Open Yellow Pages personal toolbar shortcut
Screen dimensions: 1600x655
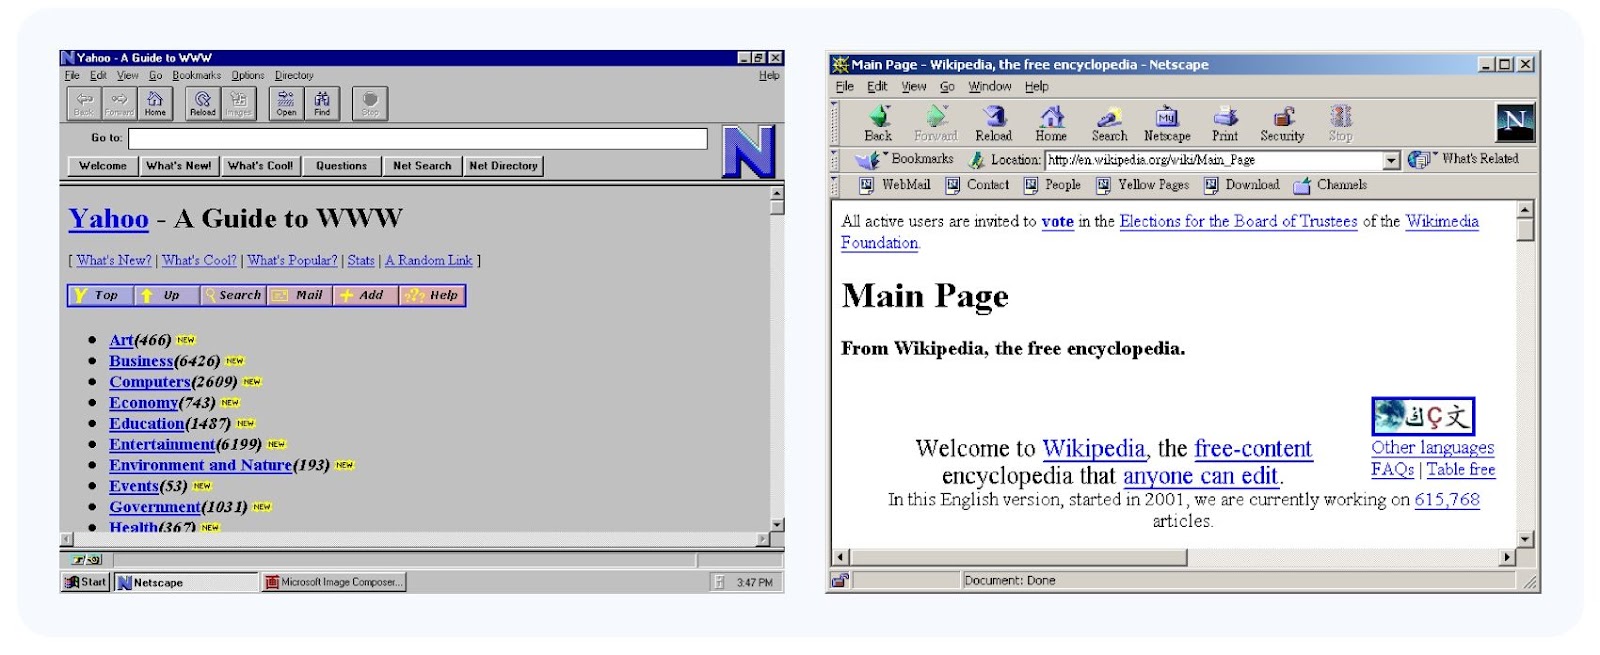(1143, 185)
